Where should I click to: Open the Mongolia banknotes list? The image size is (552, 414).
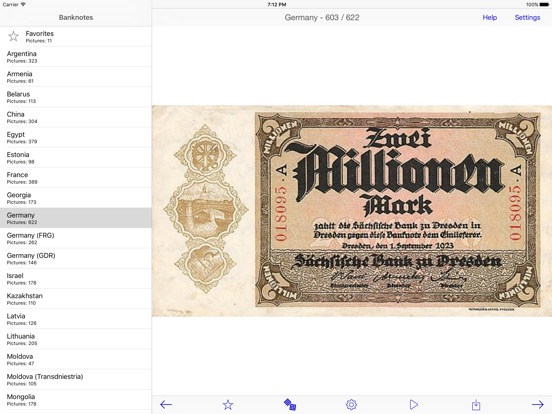[x=76, y=400]
